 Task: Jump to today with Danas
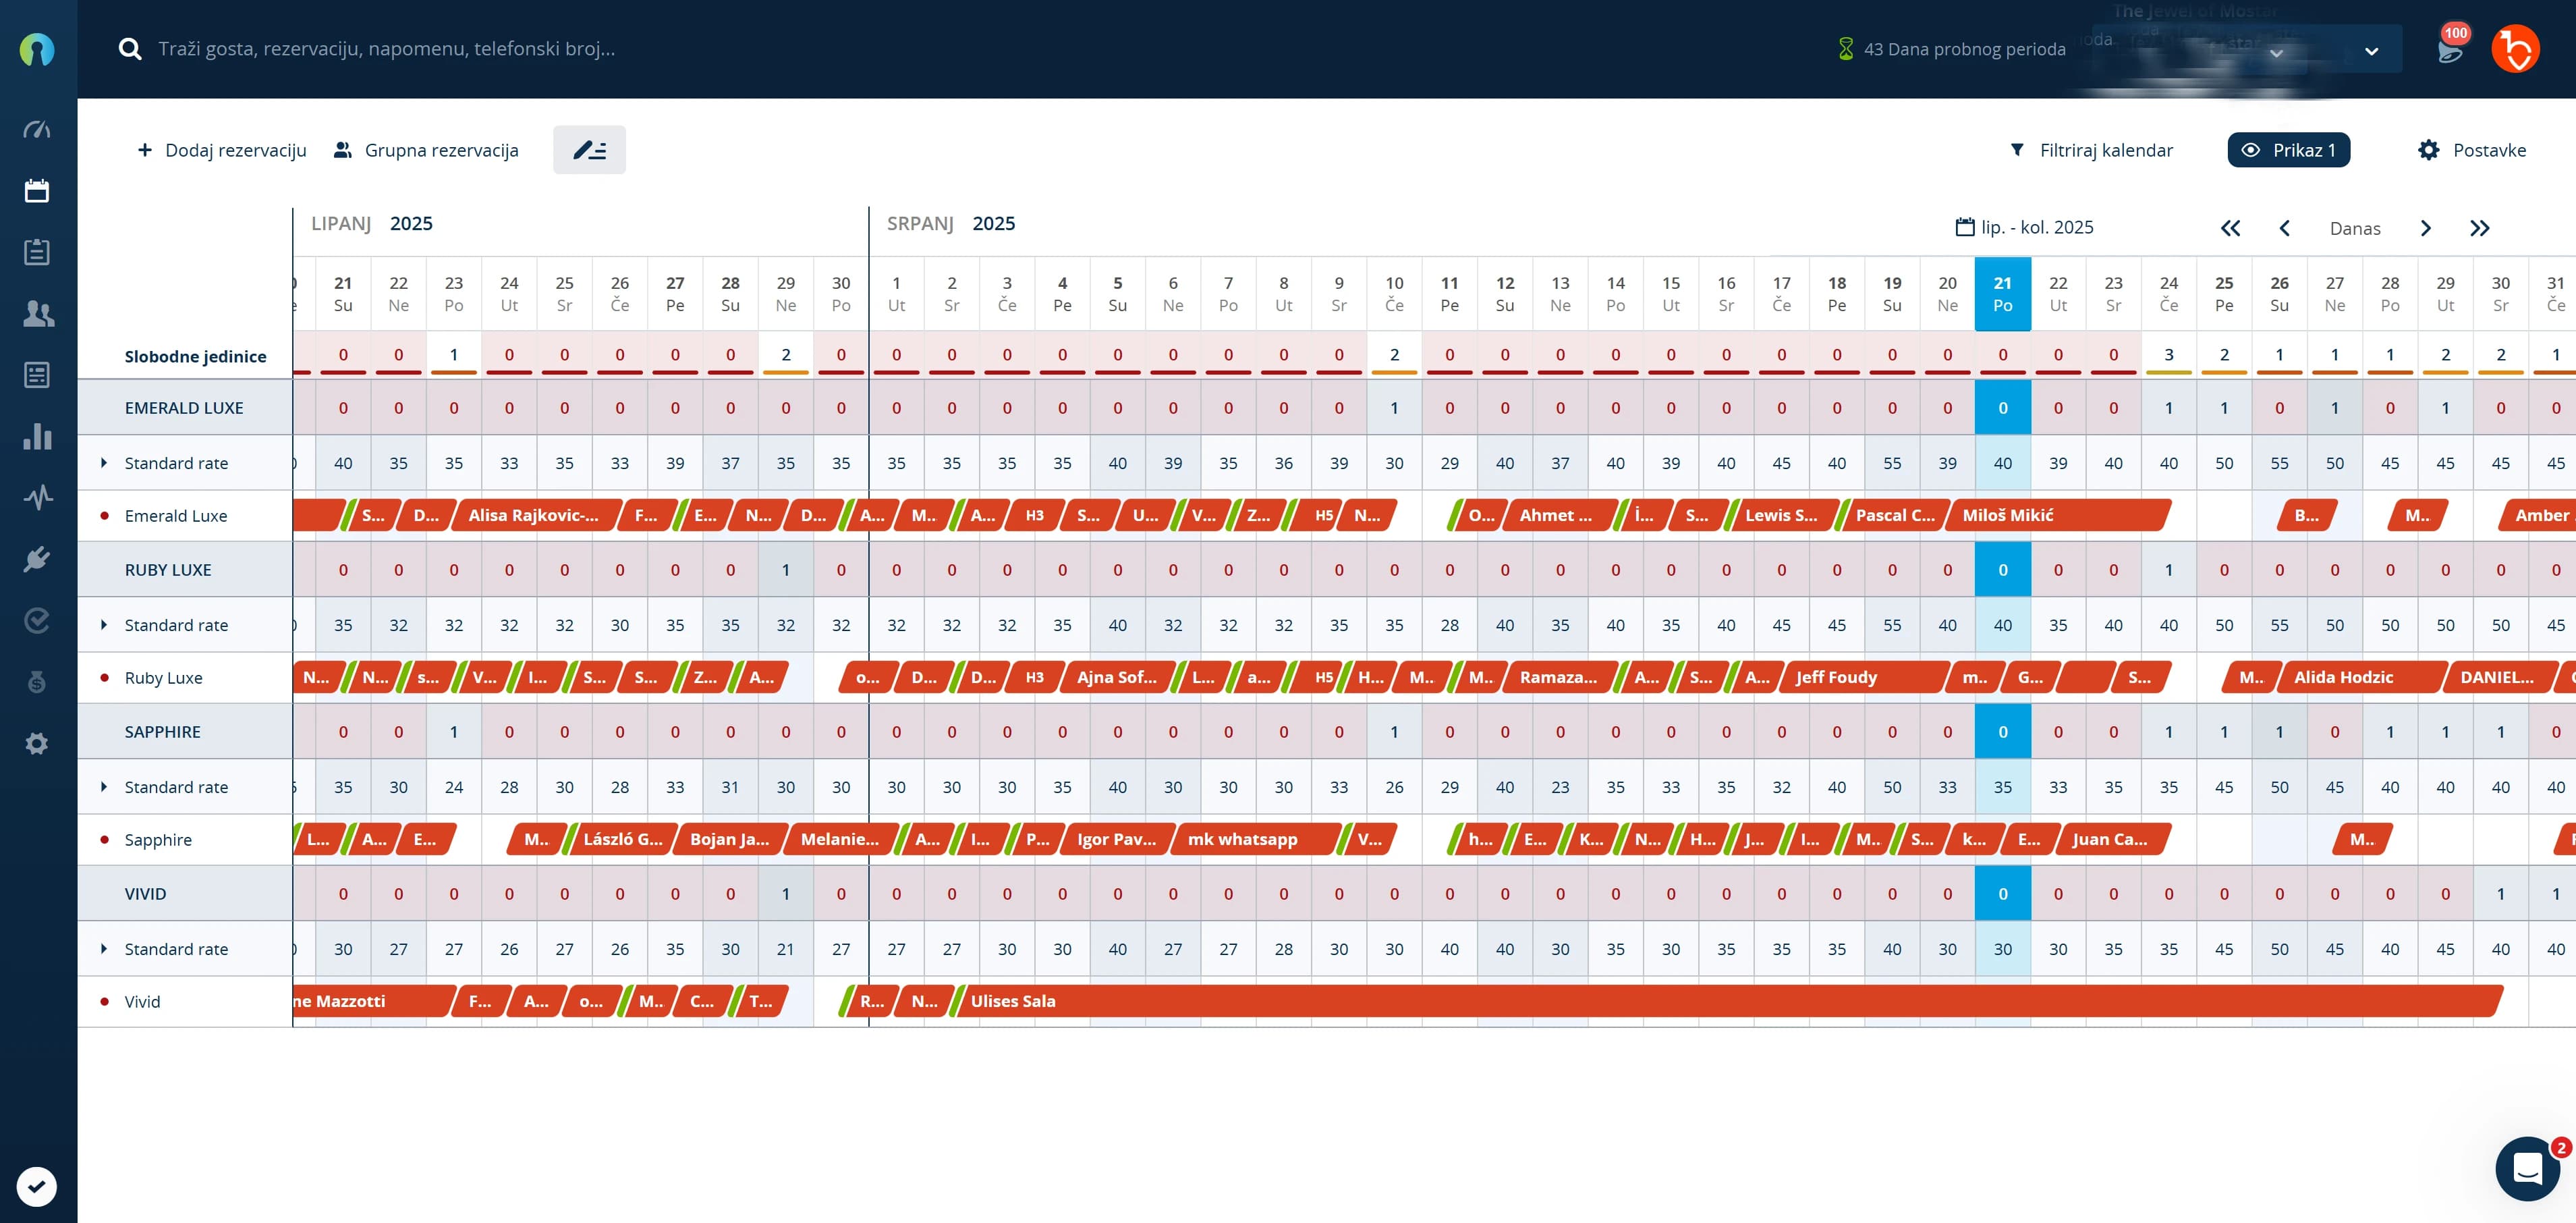tap(2354, 228)
